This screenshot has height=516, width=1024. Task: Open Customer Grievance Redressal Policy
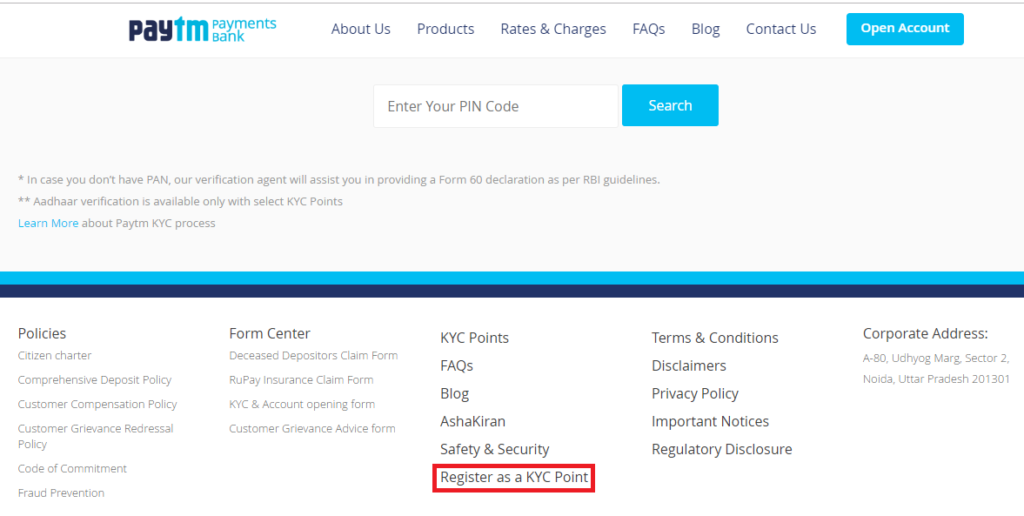coord(95,436)
